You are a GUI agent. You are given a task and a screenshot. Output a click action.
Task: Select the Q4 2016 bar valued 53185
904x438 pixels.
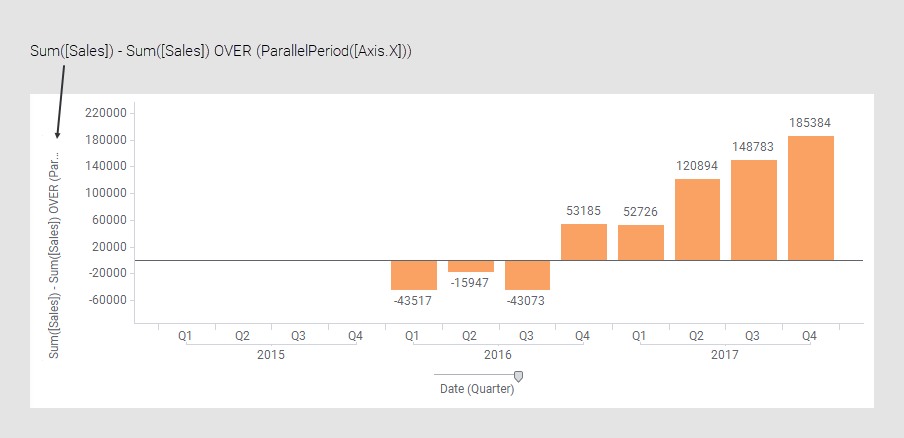click(x=584, y=242)
